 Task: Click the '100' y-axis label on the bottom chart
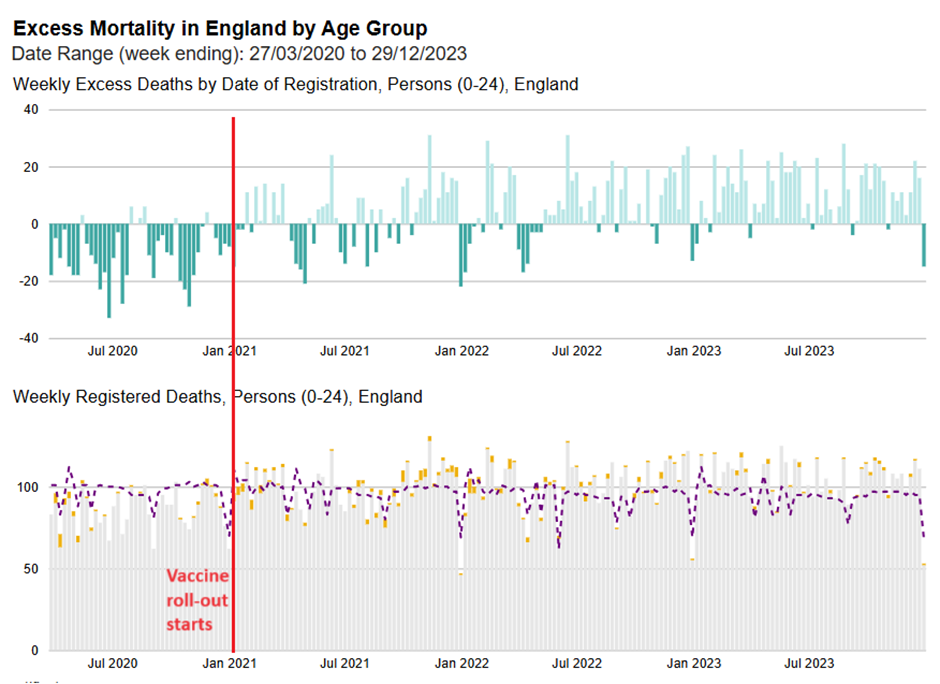pyautogui.click(x=26, y=488)
